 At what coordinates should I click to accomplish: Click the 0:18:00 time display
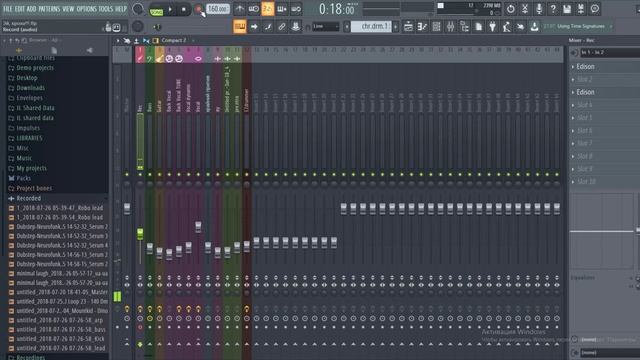[x=337, y=9]
